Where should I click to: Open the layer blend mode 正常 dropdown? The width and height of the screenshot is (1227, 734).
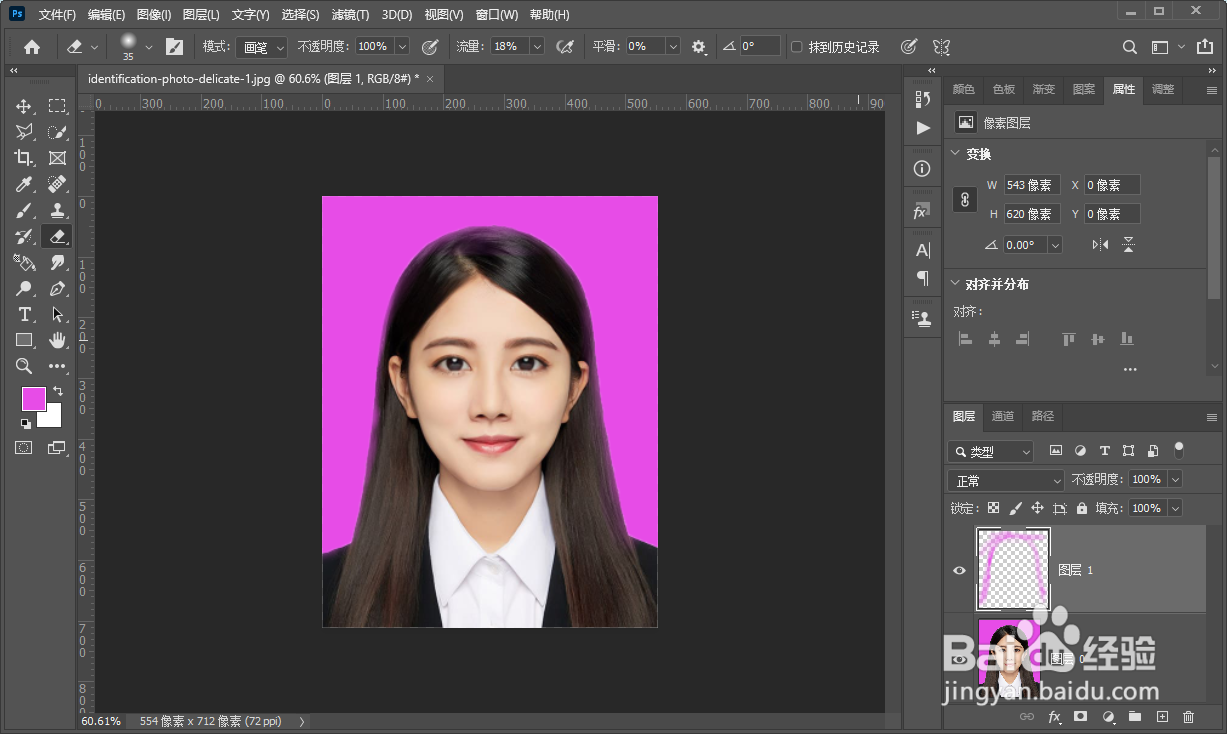pyautogui.click(x=1006, y=480)
